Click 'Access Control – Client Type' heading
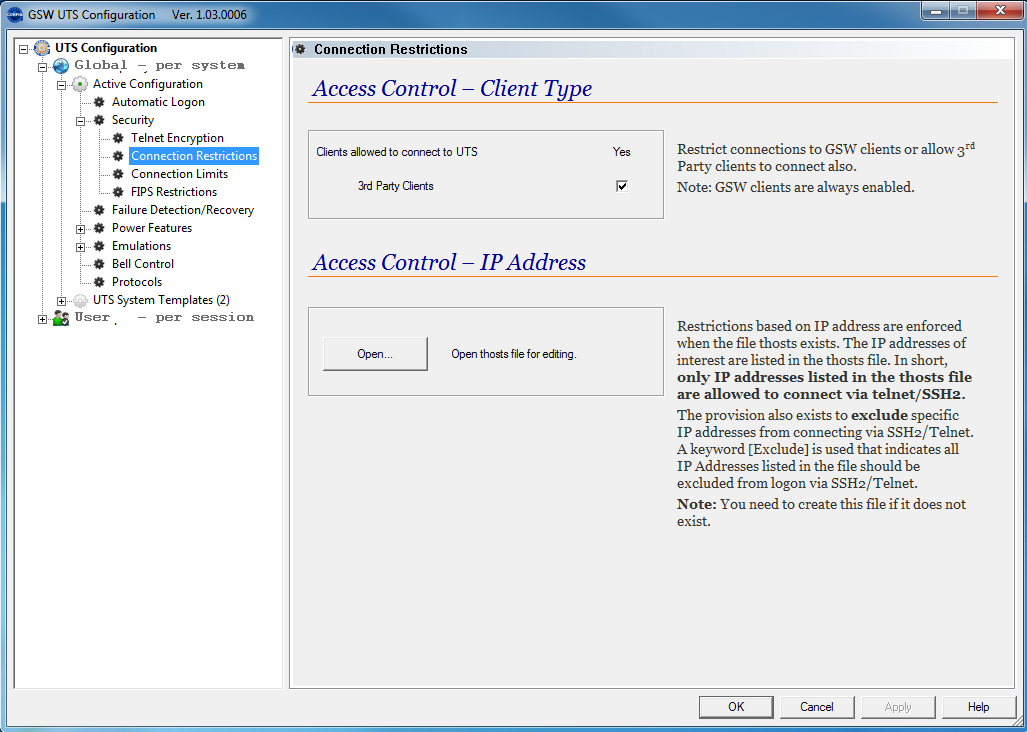This screenshot has height=732, width=1027. point(452,88)
